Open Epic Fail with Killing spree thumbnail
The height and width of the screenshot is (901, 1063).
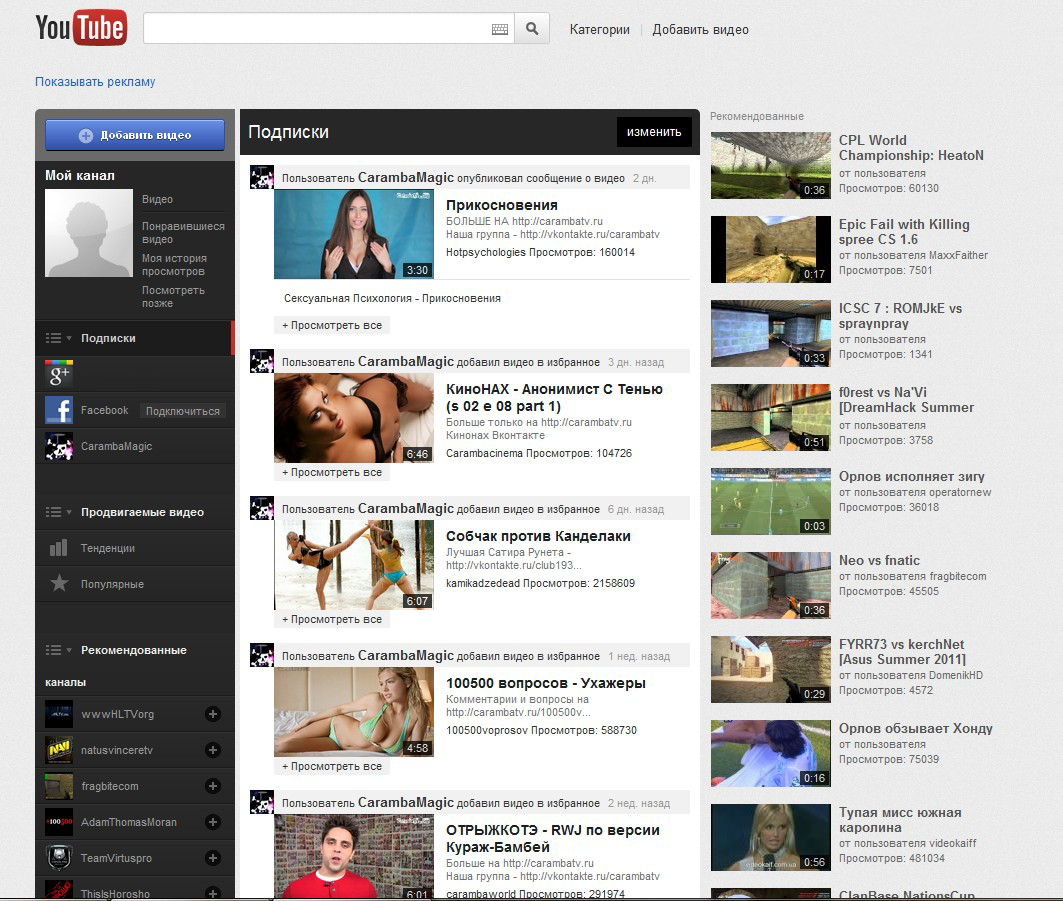point(771,249)
